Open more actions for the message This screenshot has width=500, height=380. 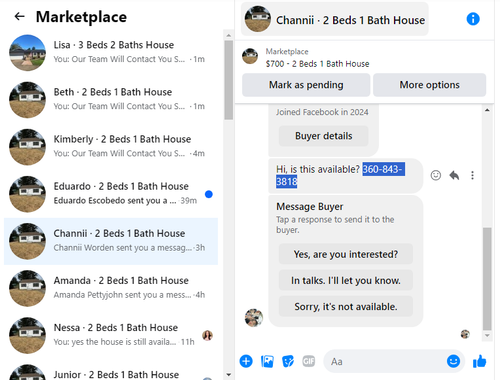[x=472, y=175]
